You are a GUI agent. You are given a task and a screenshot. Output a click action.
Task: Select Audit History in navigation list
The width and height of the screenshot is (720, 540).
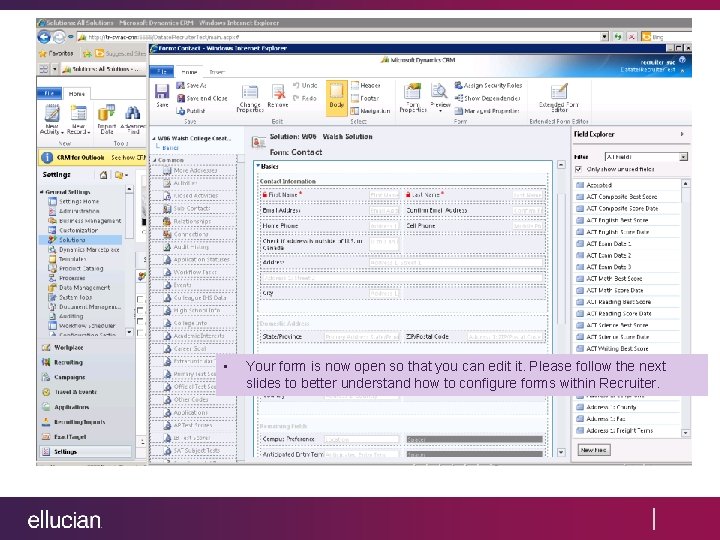click(x=191, y=247)
